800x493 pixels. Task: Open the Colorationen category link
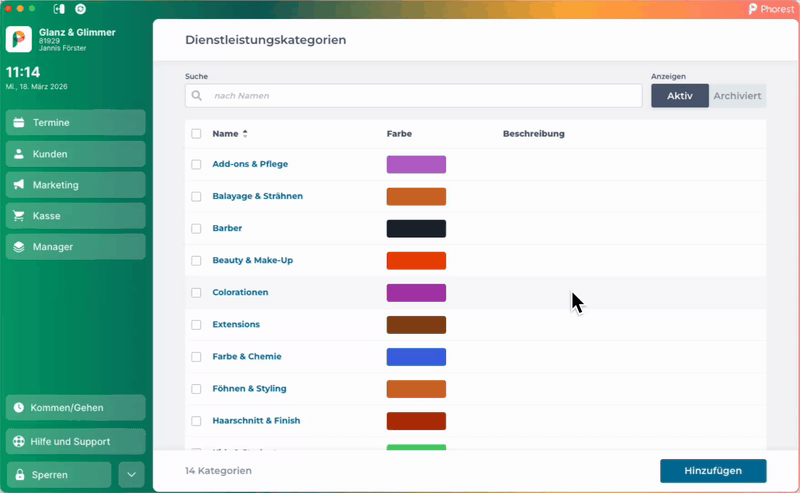240,292
